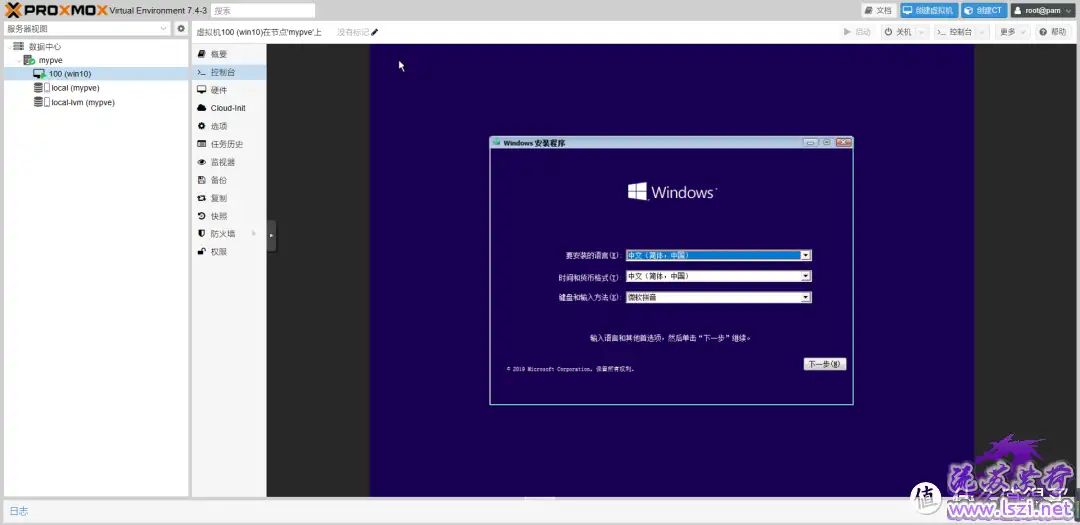Open the 复制 replication tab

point(229,198)
